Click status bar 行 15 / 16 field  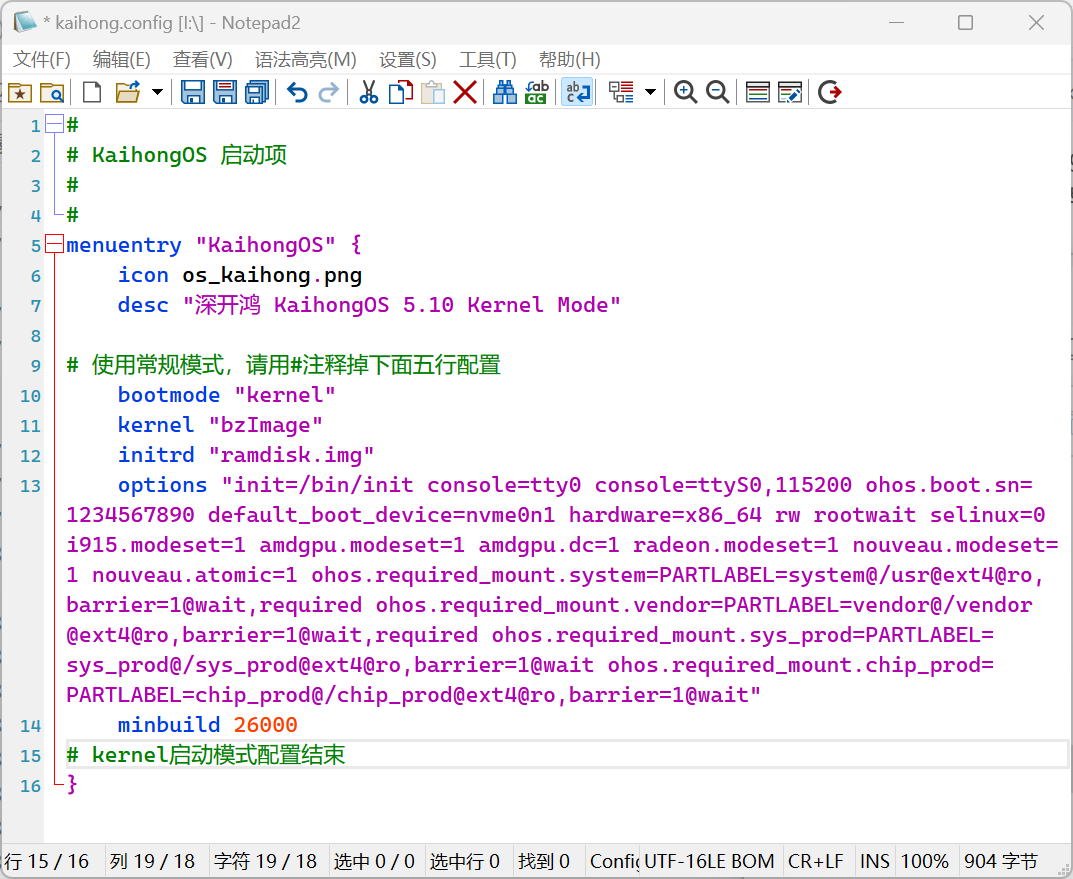[x=52, y=861]
